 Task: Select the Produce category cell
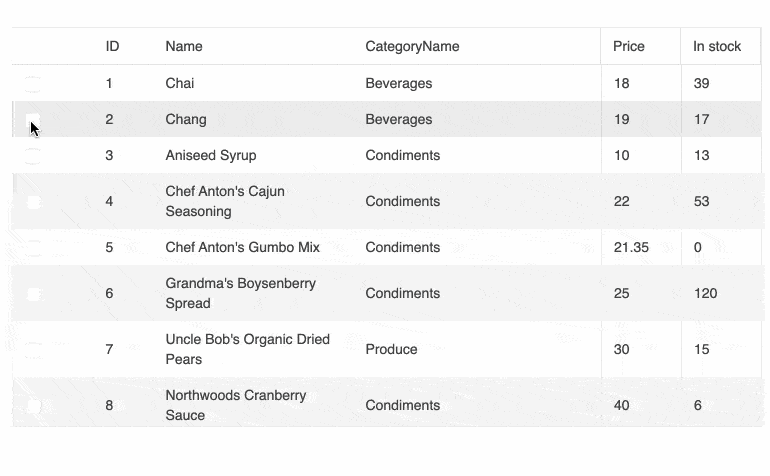point(391,349)
